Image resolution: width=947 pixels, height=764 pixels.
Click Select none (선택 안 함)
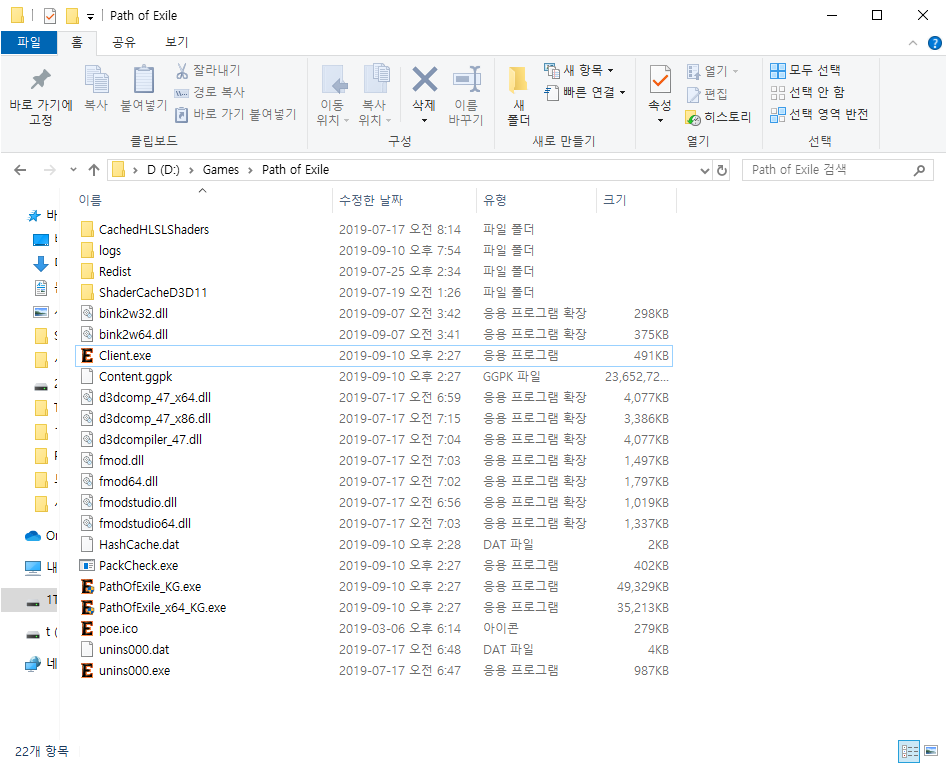(x=807, y=92)
